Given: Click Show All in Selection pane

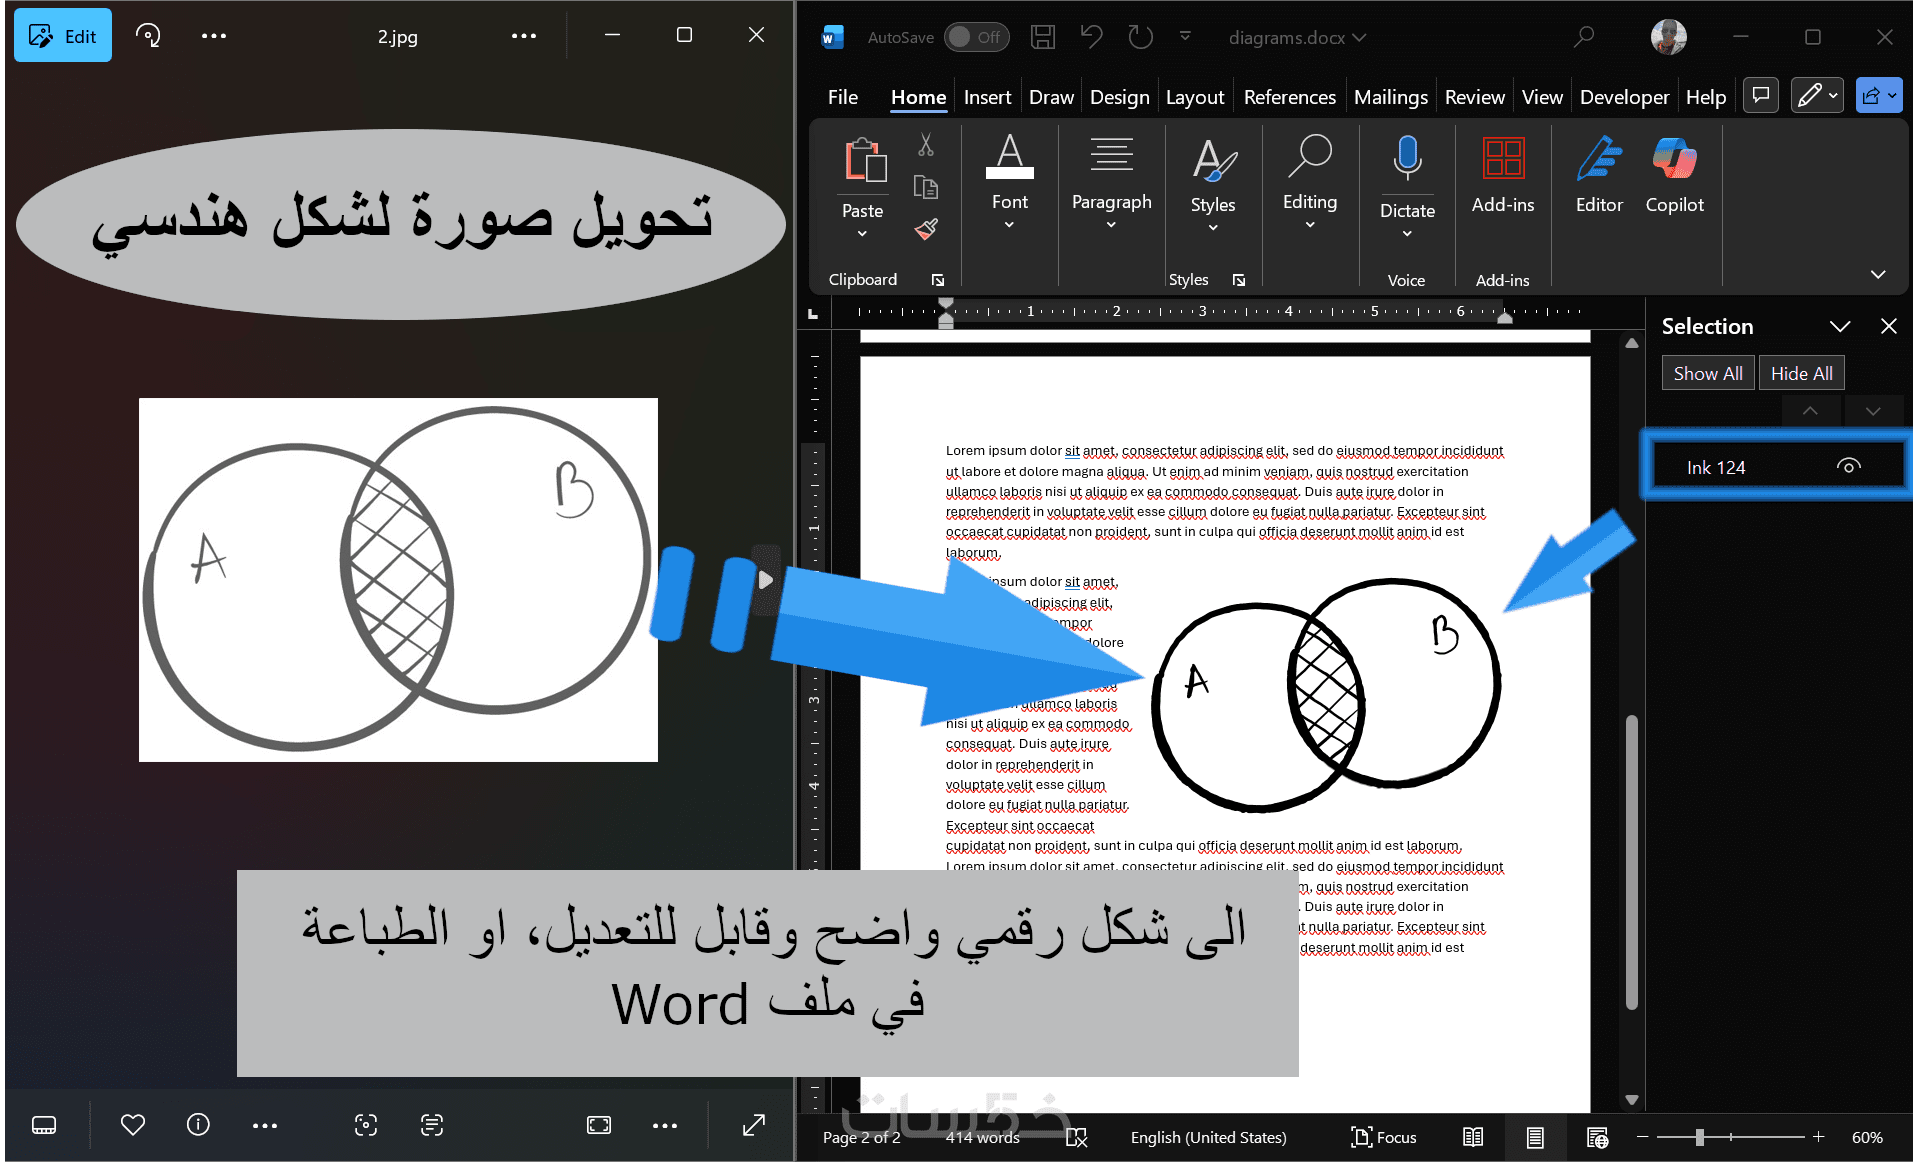Looking at the screenshot, I should pos(1708,373).
